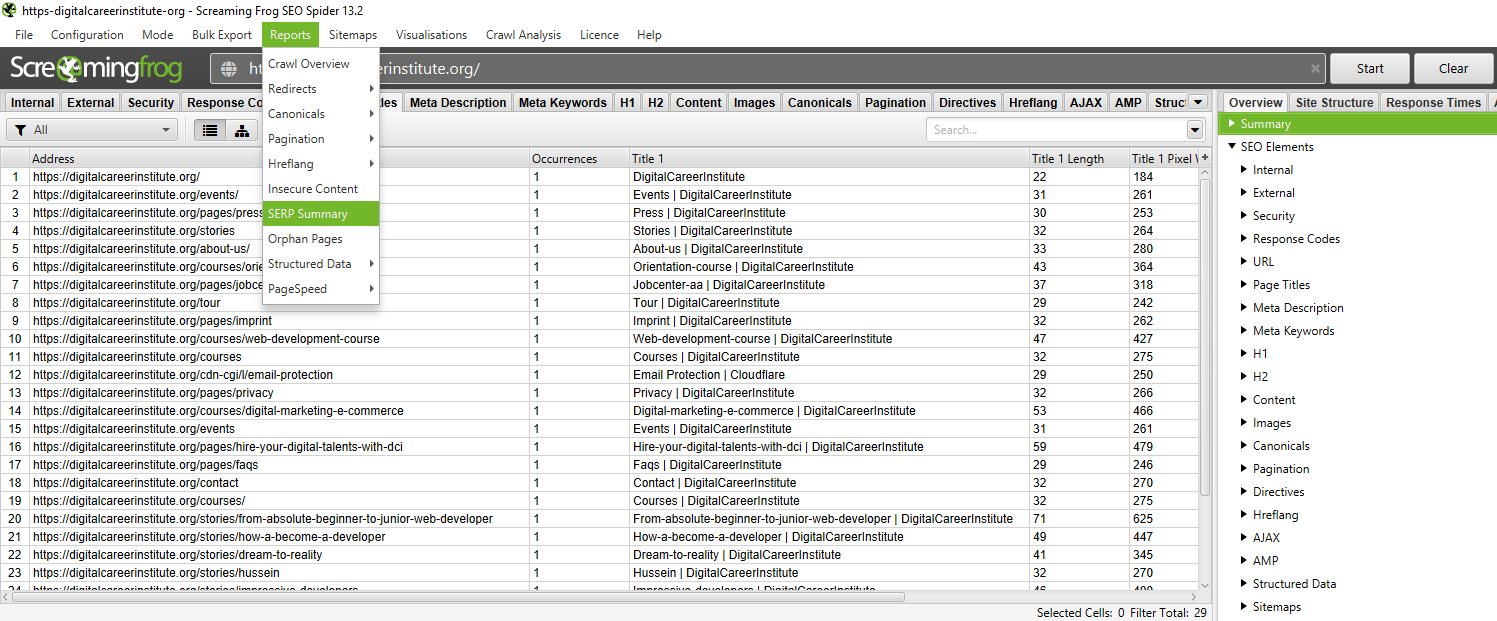Expand Structured Data in the tree
Viewport: 1497px width, 621px height.
pyautogui.click(x=1244, y=584)
